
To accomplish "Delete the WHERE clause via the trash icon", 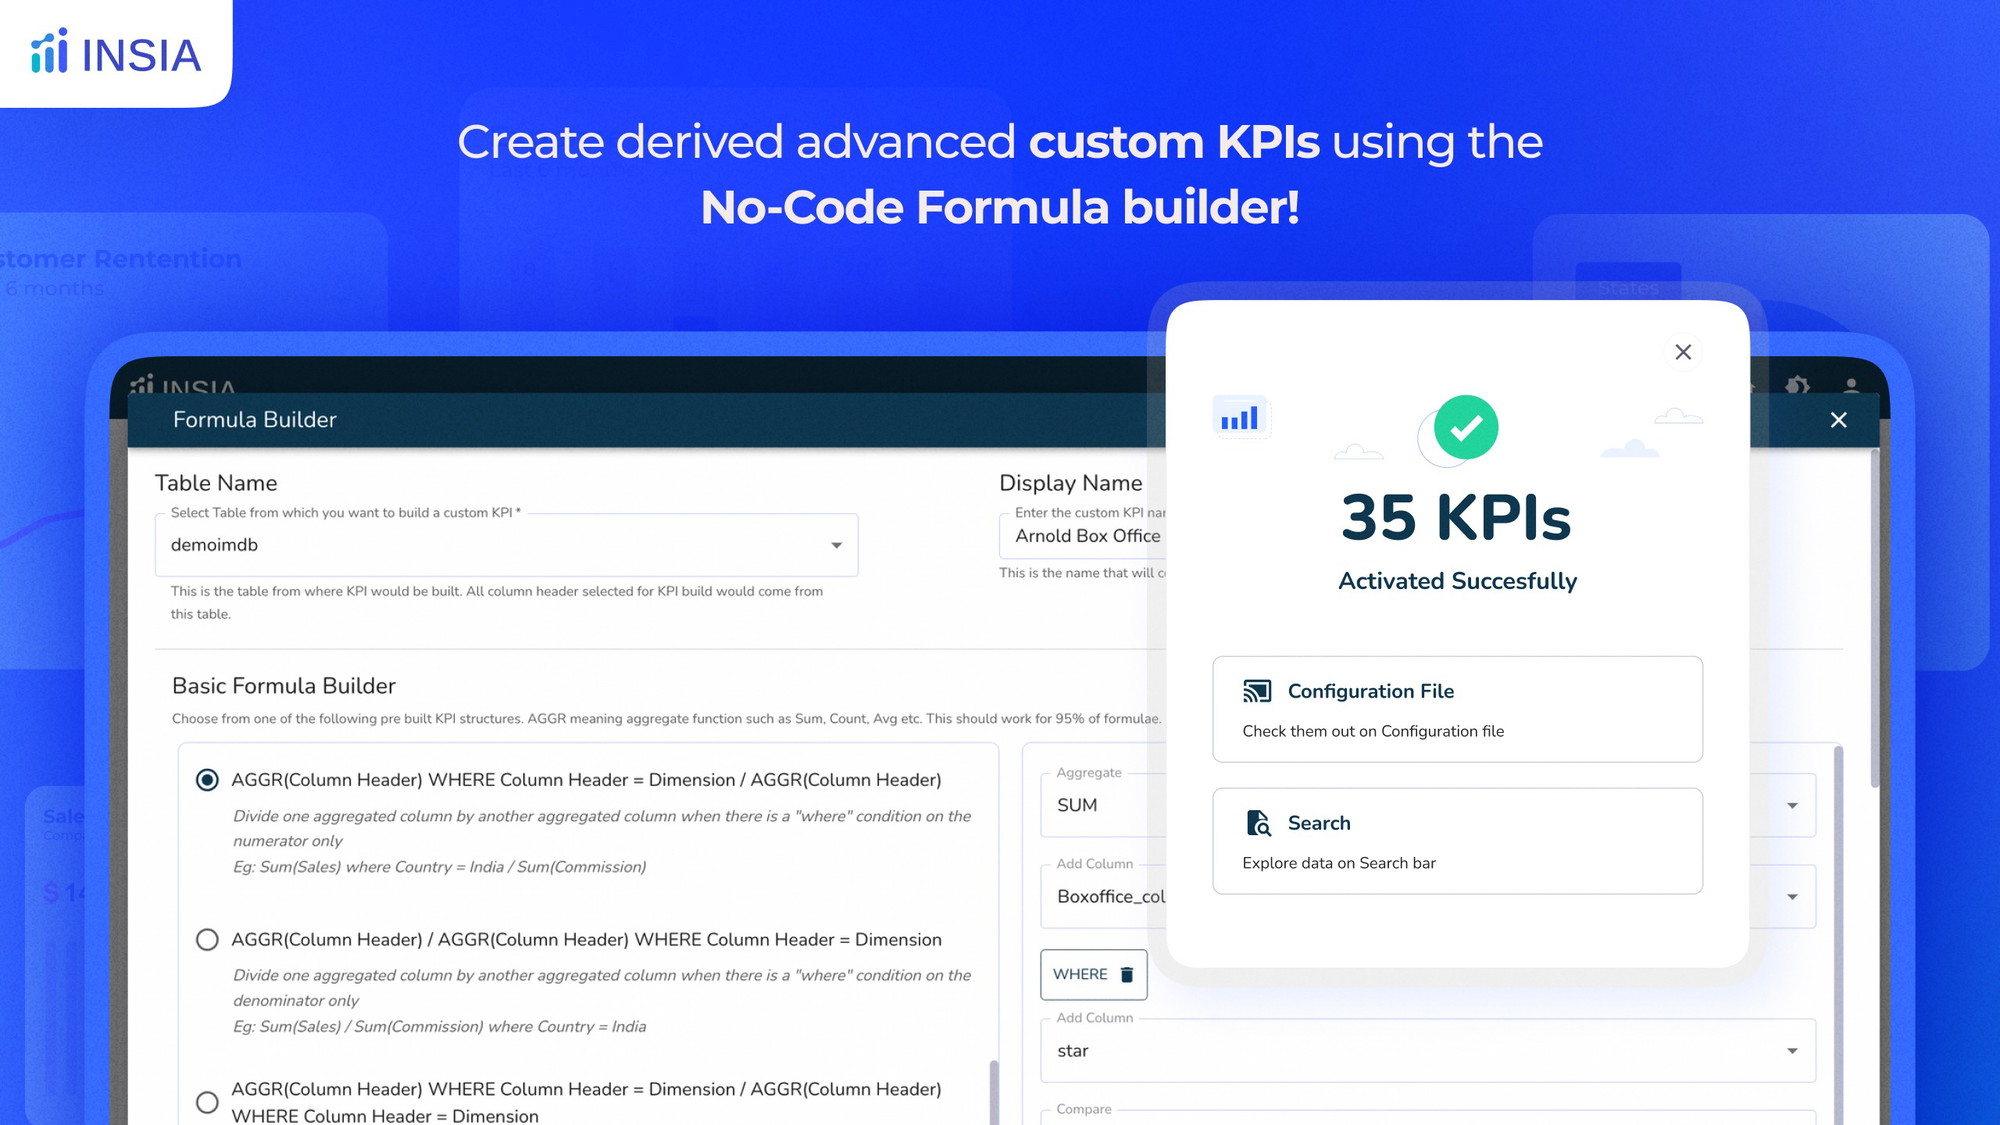I will click(1127, 975).
